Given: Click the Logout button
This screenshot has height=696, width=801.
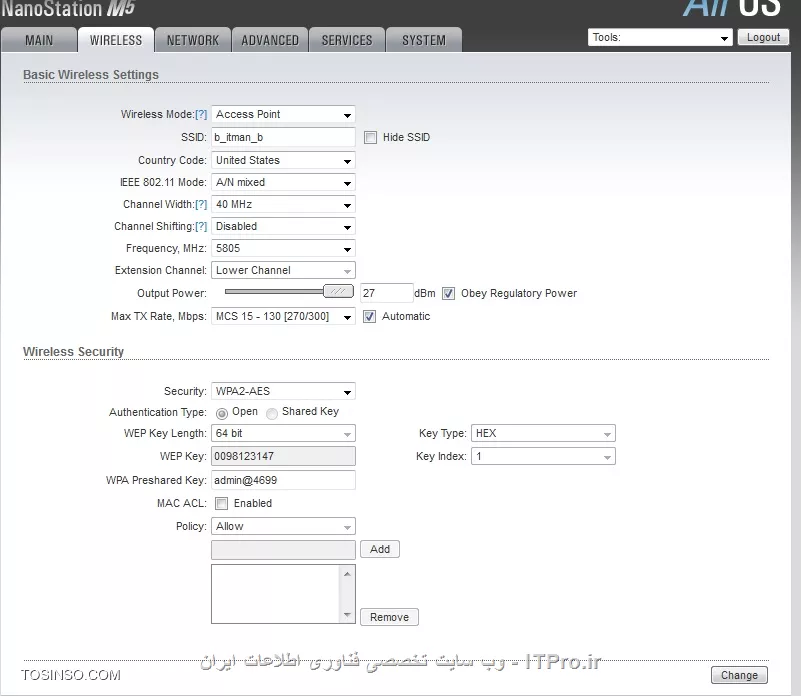Looking at the screenshot, I should [763, 37].
